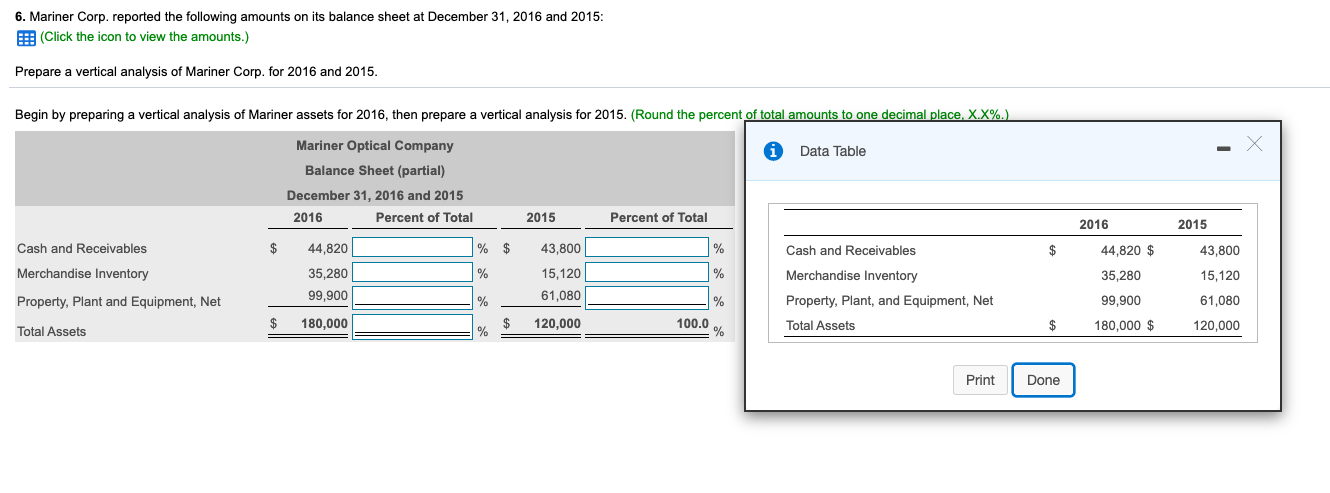Click 2015 column header in Data Table
1330x493 pixels.
(x=1193, y=224)
